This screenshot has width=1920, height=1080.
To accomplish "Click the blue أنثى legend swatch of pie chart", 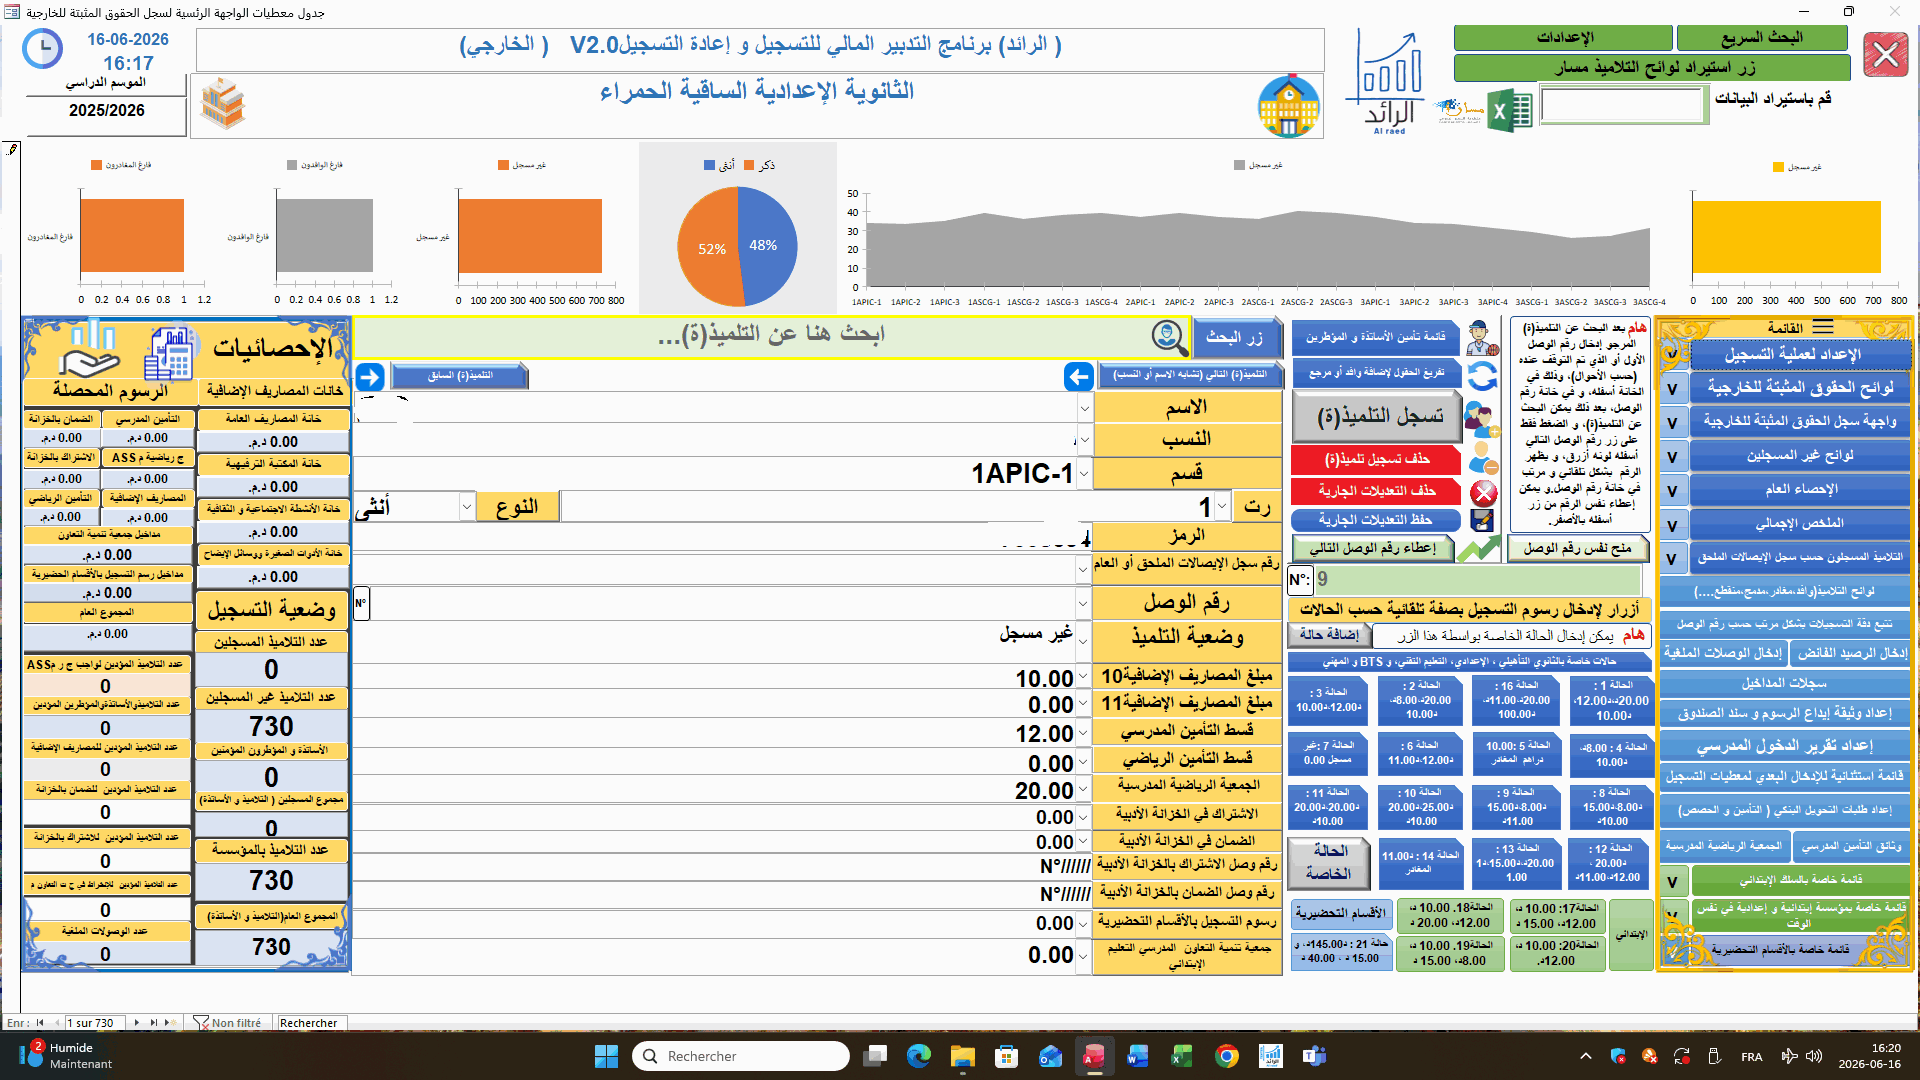I will 710,165.
